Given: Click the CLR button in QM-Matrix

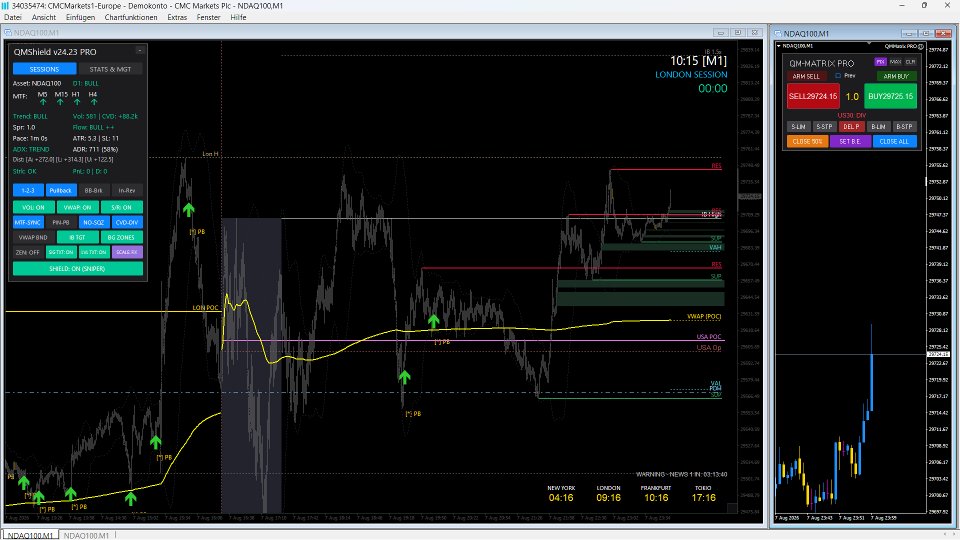Looking at the screenshot, I should pyautogui.click(x=910, y=62).
